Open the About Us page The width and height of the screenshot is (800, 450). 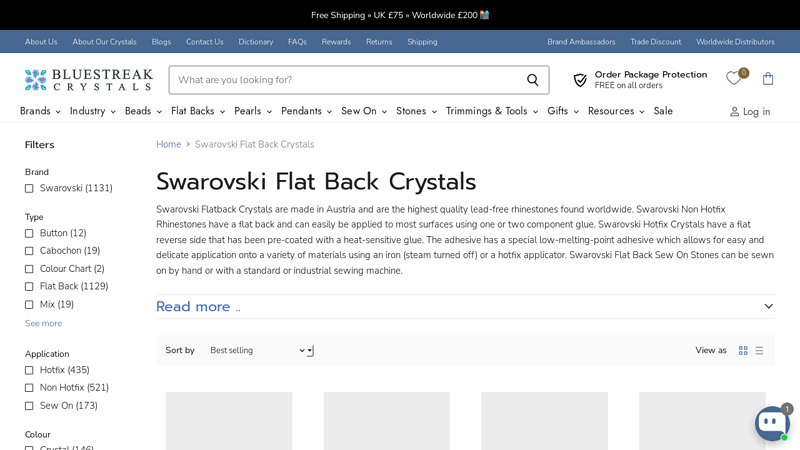41,42
